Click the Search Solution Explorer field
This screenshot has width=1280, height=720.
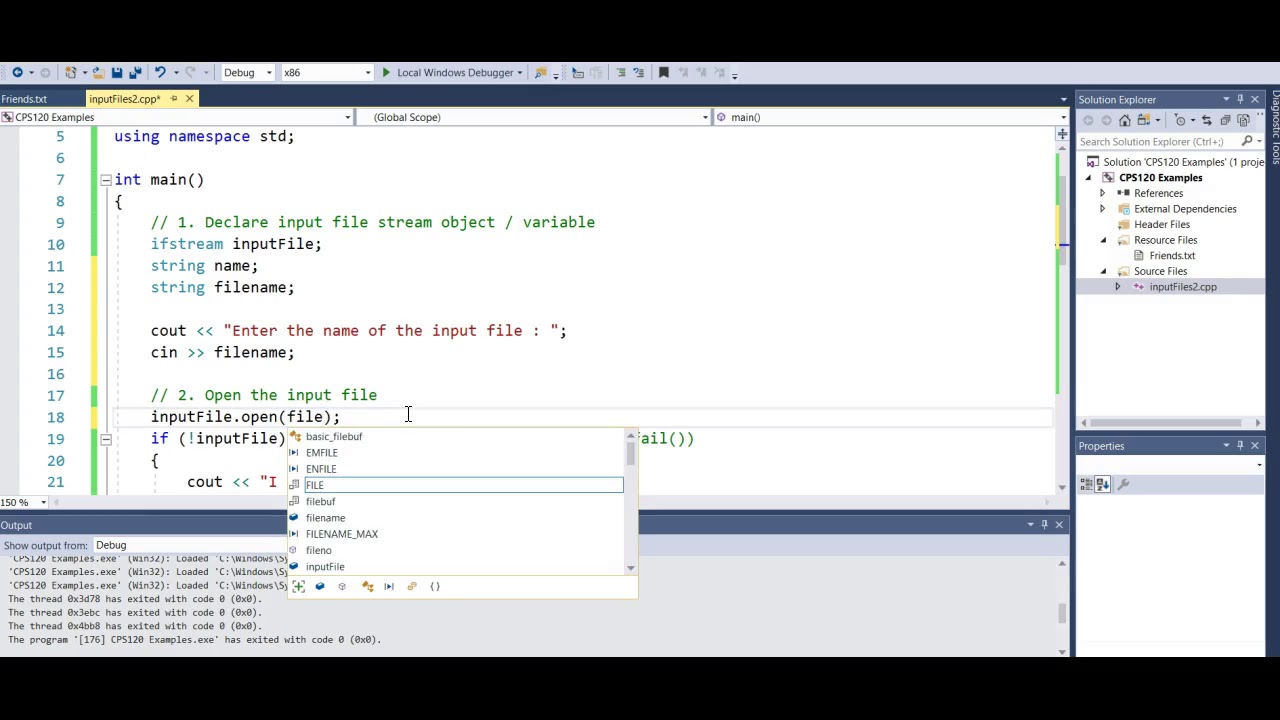[1157, 141]
